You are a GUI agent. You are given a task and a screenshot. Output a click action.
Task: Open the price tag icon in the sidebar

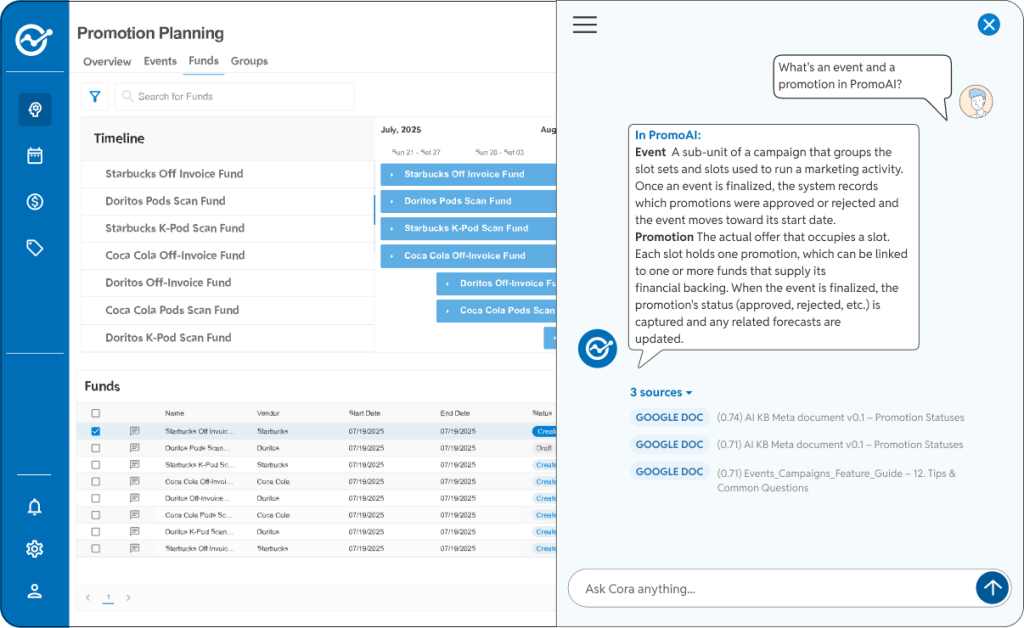pyautogui.click(x=35, y=247)
